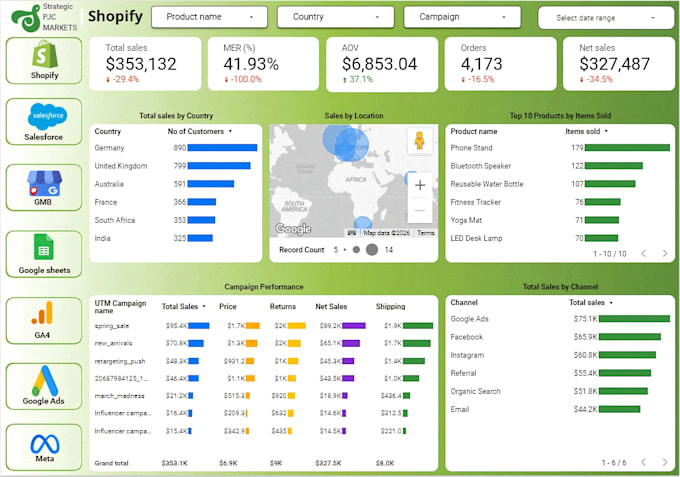Select the India row

176,238
